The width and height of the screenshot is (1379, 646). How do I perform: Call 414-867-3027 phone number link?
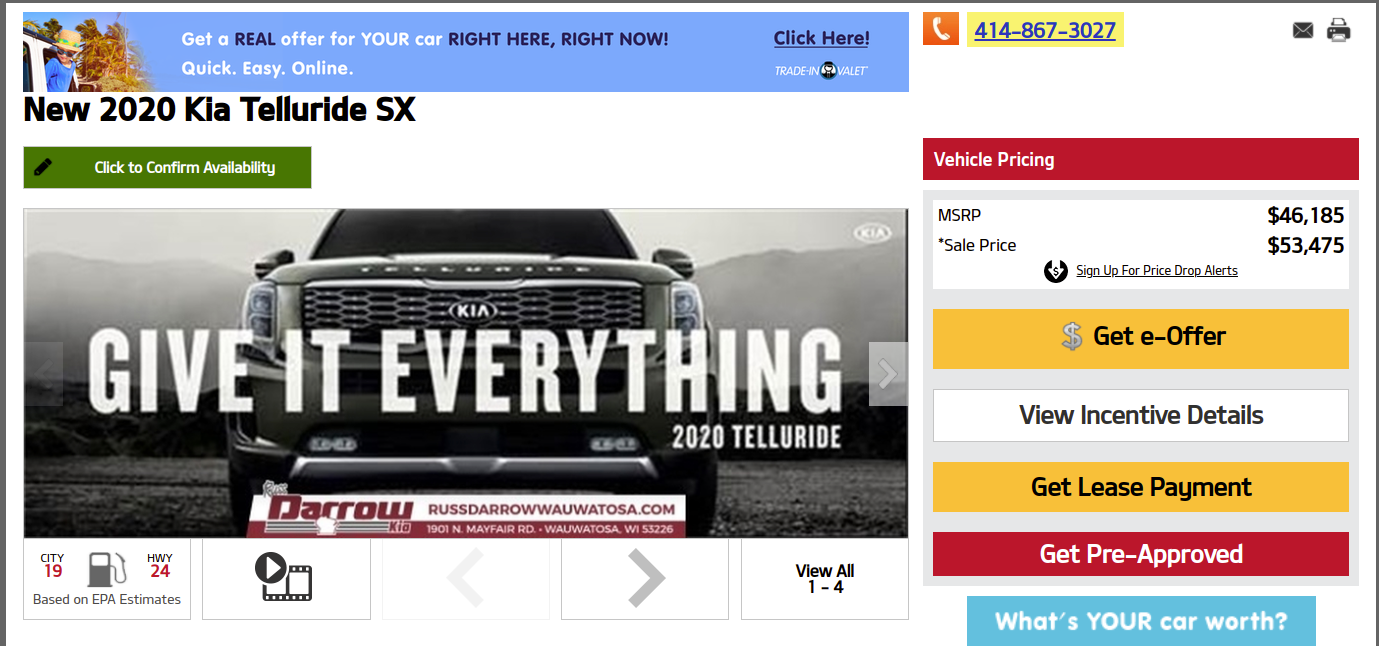(1045, 30)
